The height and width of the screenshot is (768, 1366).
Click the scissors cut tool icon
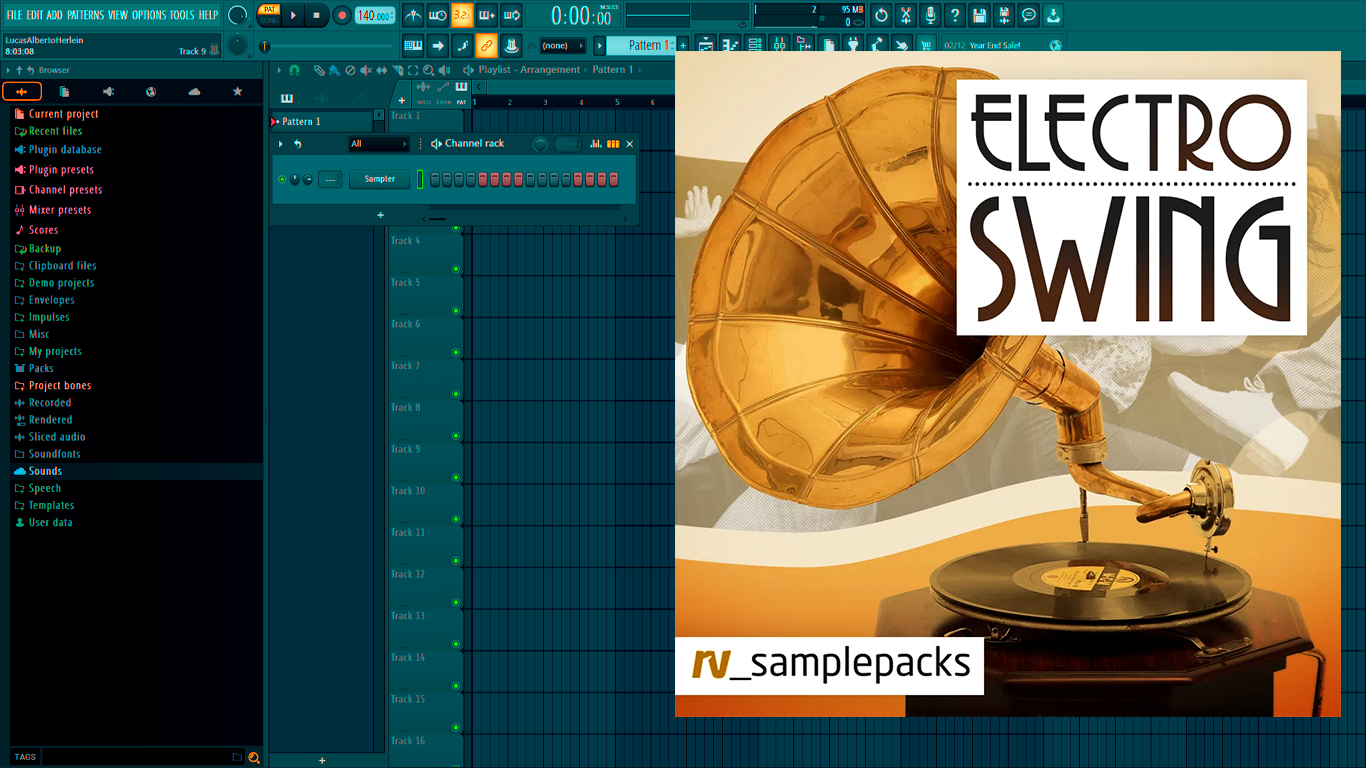(x=906, y=15)
